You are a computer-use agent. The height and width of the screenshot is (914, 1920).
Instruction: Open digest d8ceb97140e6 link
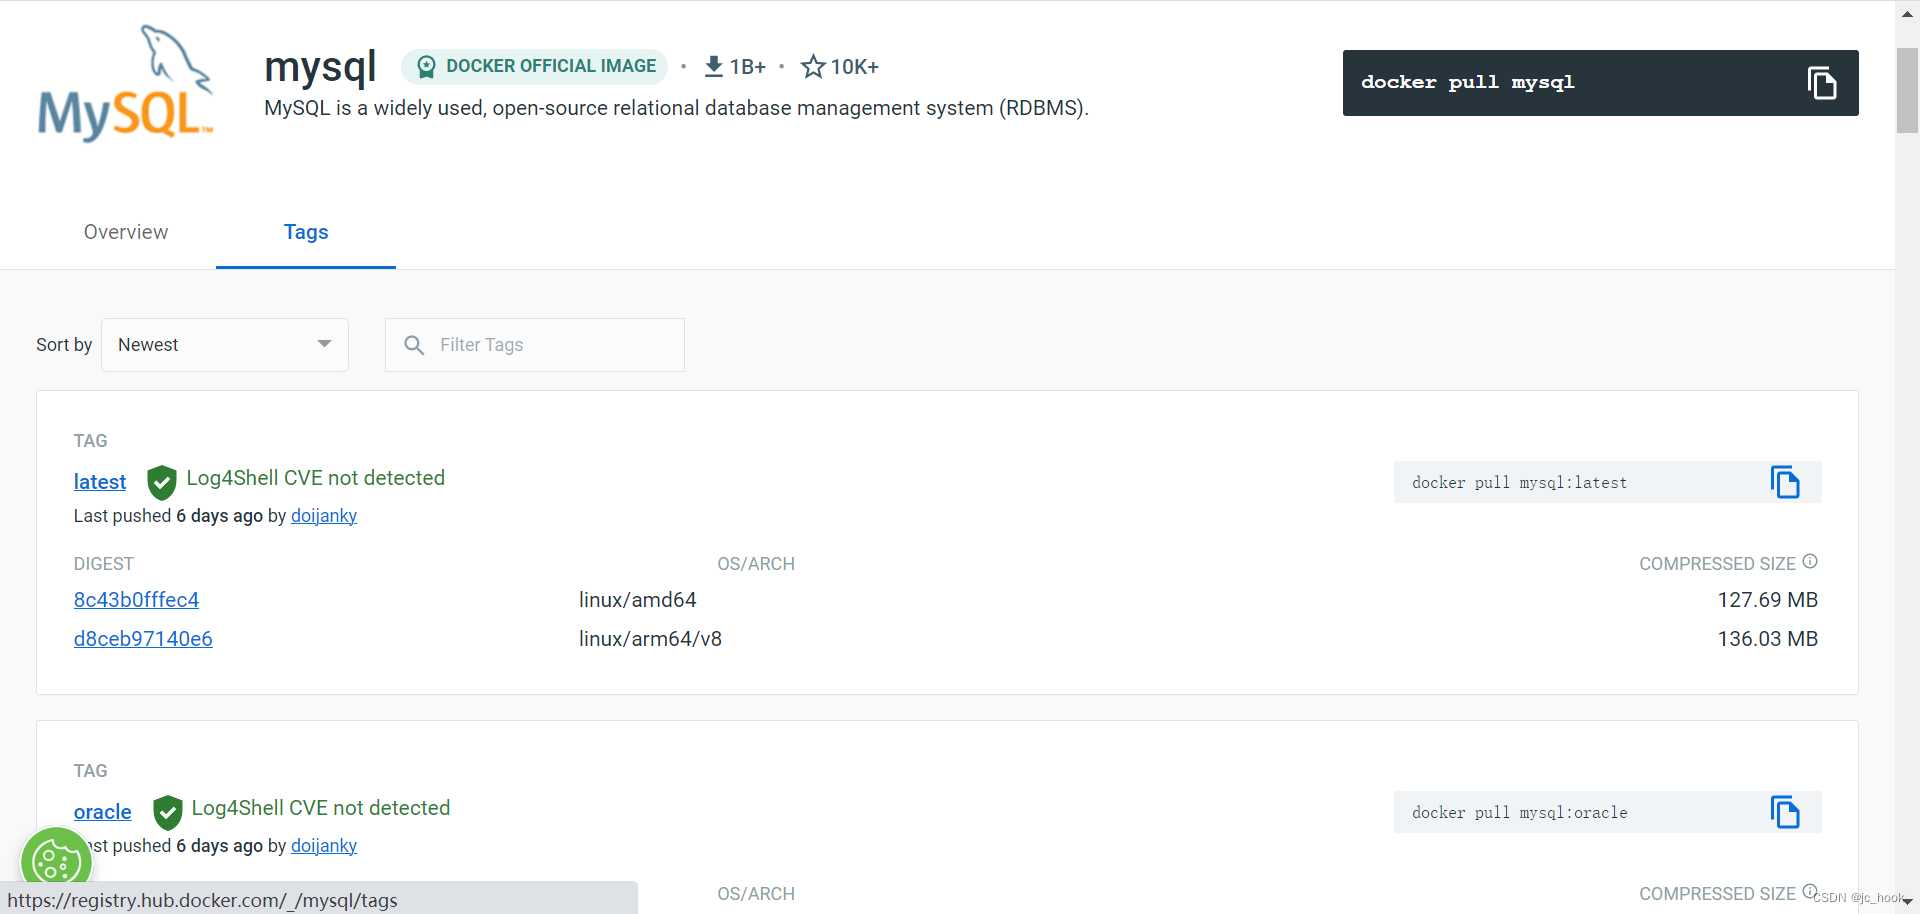(x=143, y=639)
